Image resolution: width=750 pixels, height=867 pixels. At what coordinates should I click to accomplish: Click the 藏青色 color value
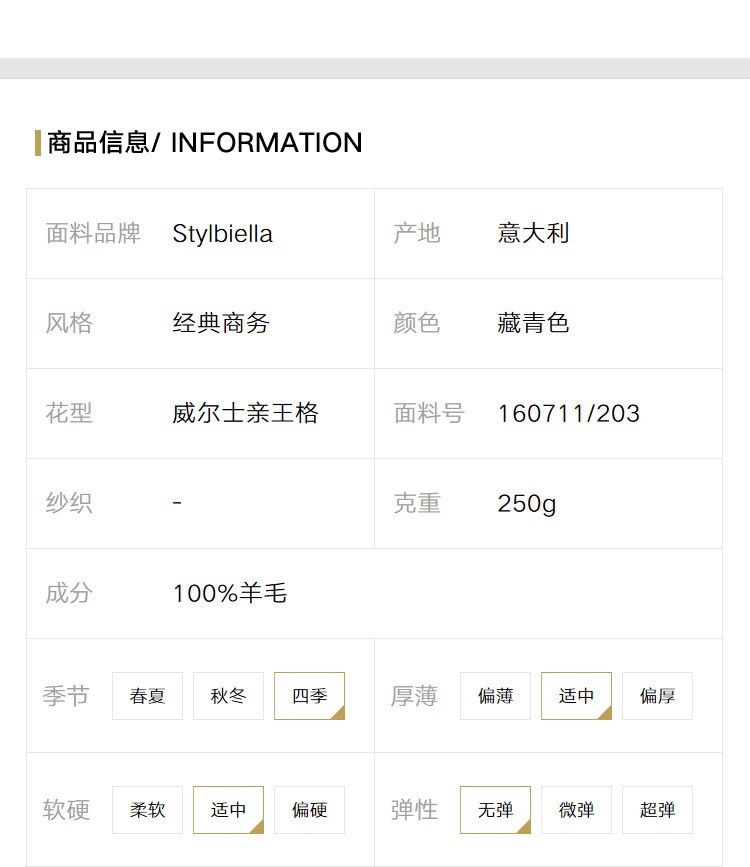point(533,323)
